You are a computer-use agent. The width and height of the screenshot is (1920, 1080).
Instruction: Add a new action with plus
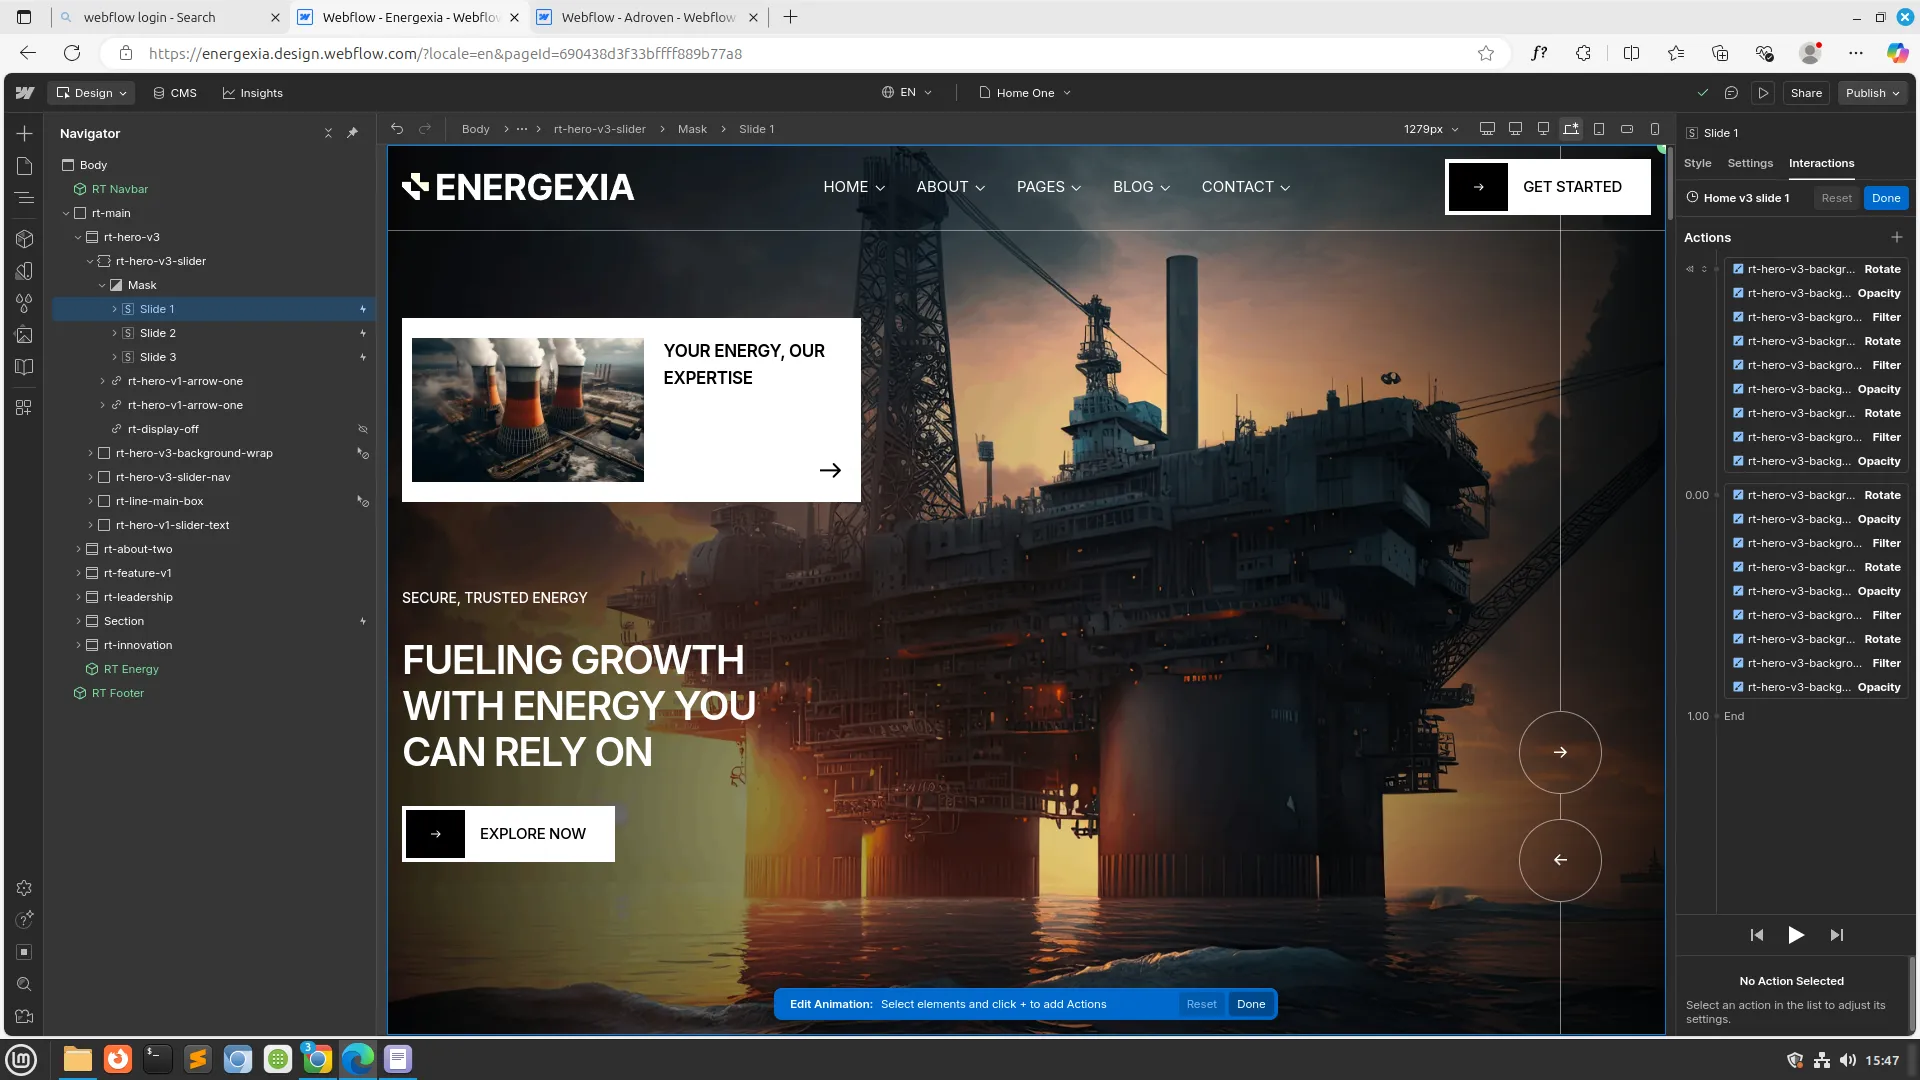(x=1896, y=237)
